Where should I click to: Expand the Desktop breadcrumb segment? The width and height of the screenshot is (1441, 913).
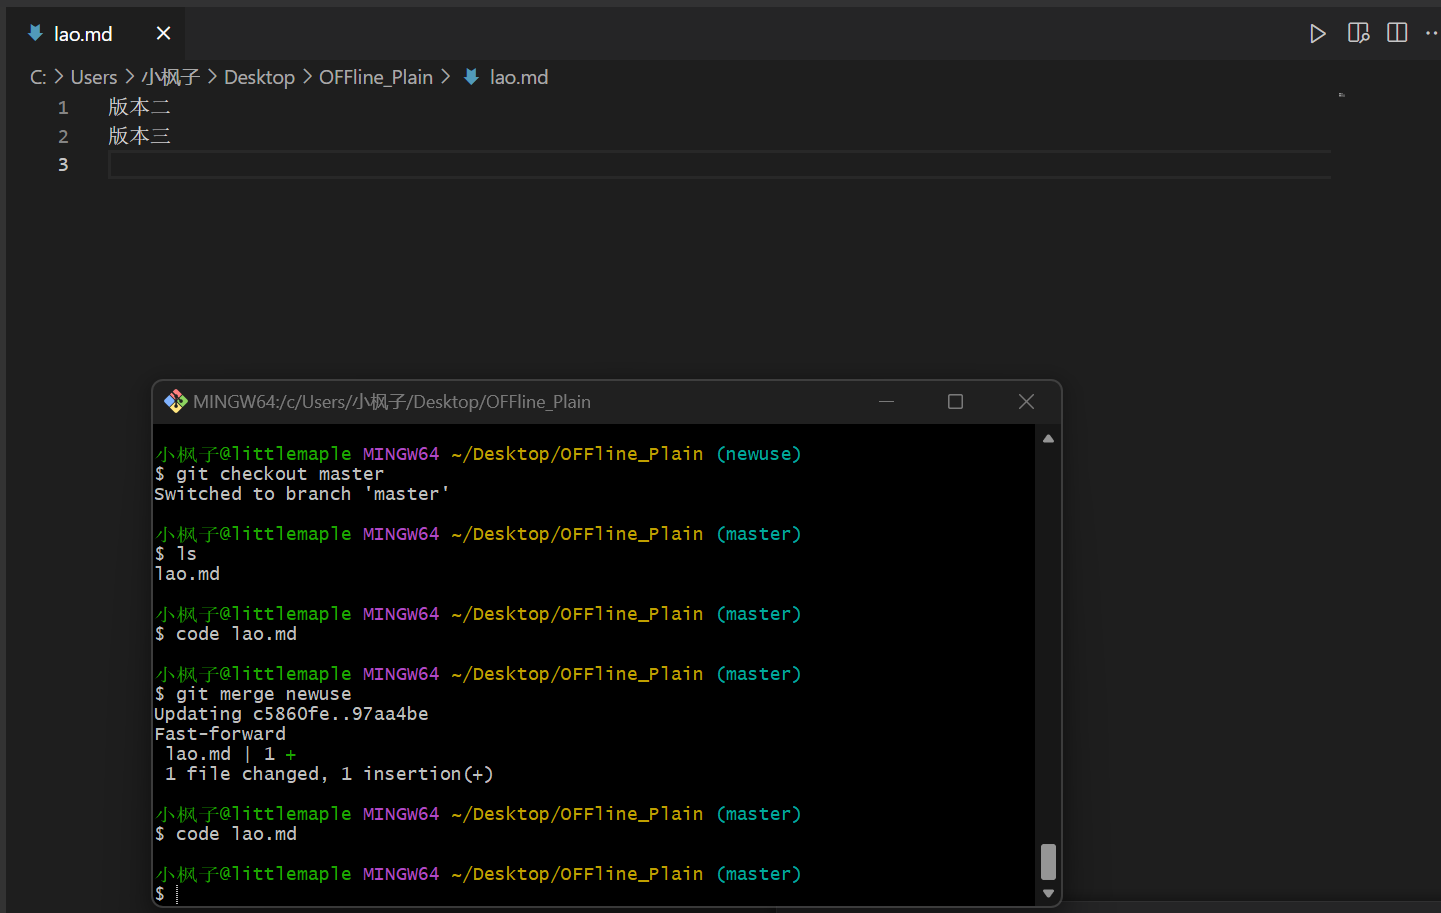click(259, 77)
